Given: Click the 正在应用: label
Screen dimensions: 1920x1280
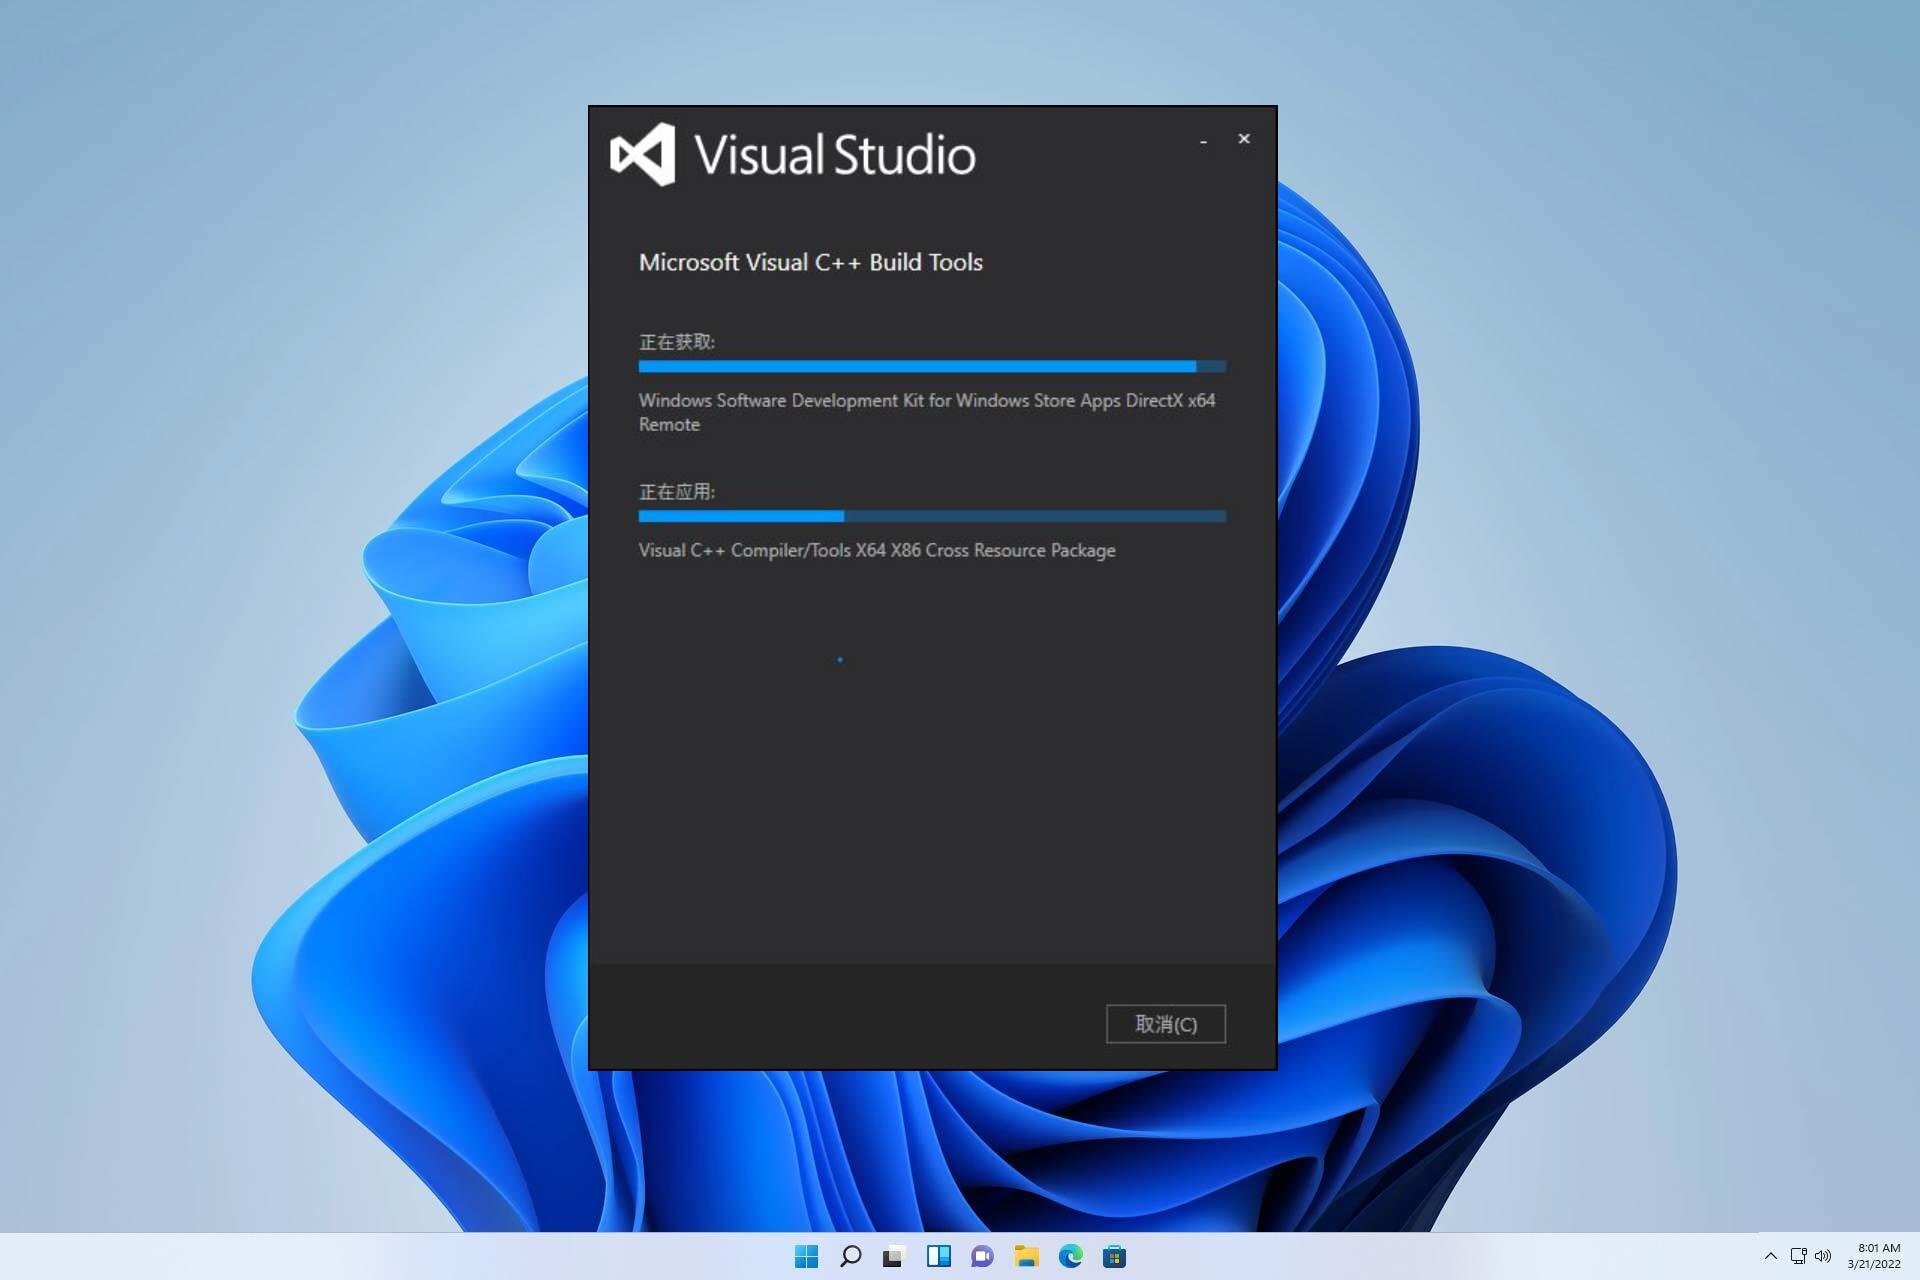Looking at the screenshot, I should (x=677, y=492).
